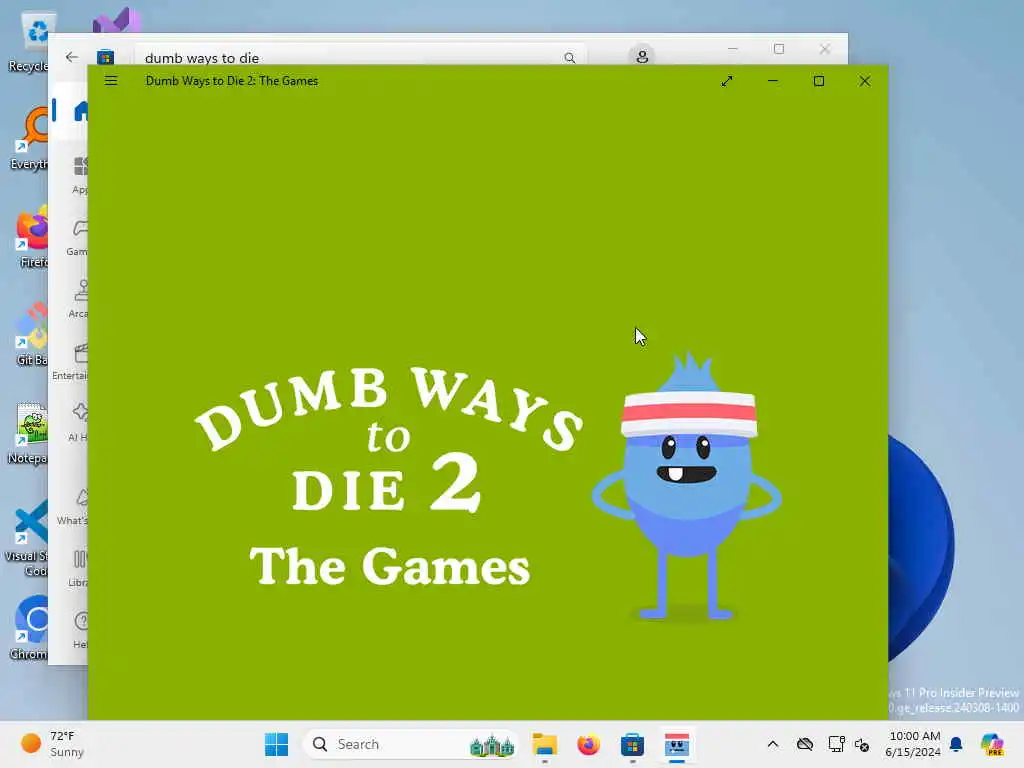The height and width of the screenshot is (768, 1024).
Task: Open the weather widget showing 72°F Sunny
Action: 54,744
